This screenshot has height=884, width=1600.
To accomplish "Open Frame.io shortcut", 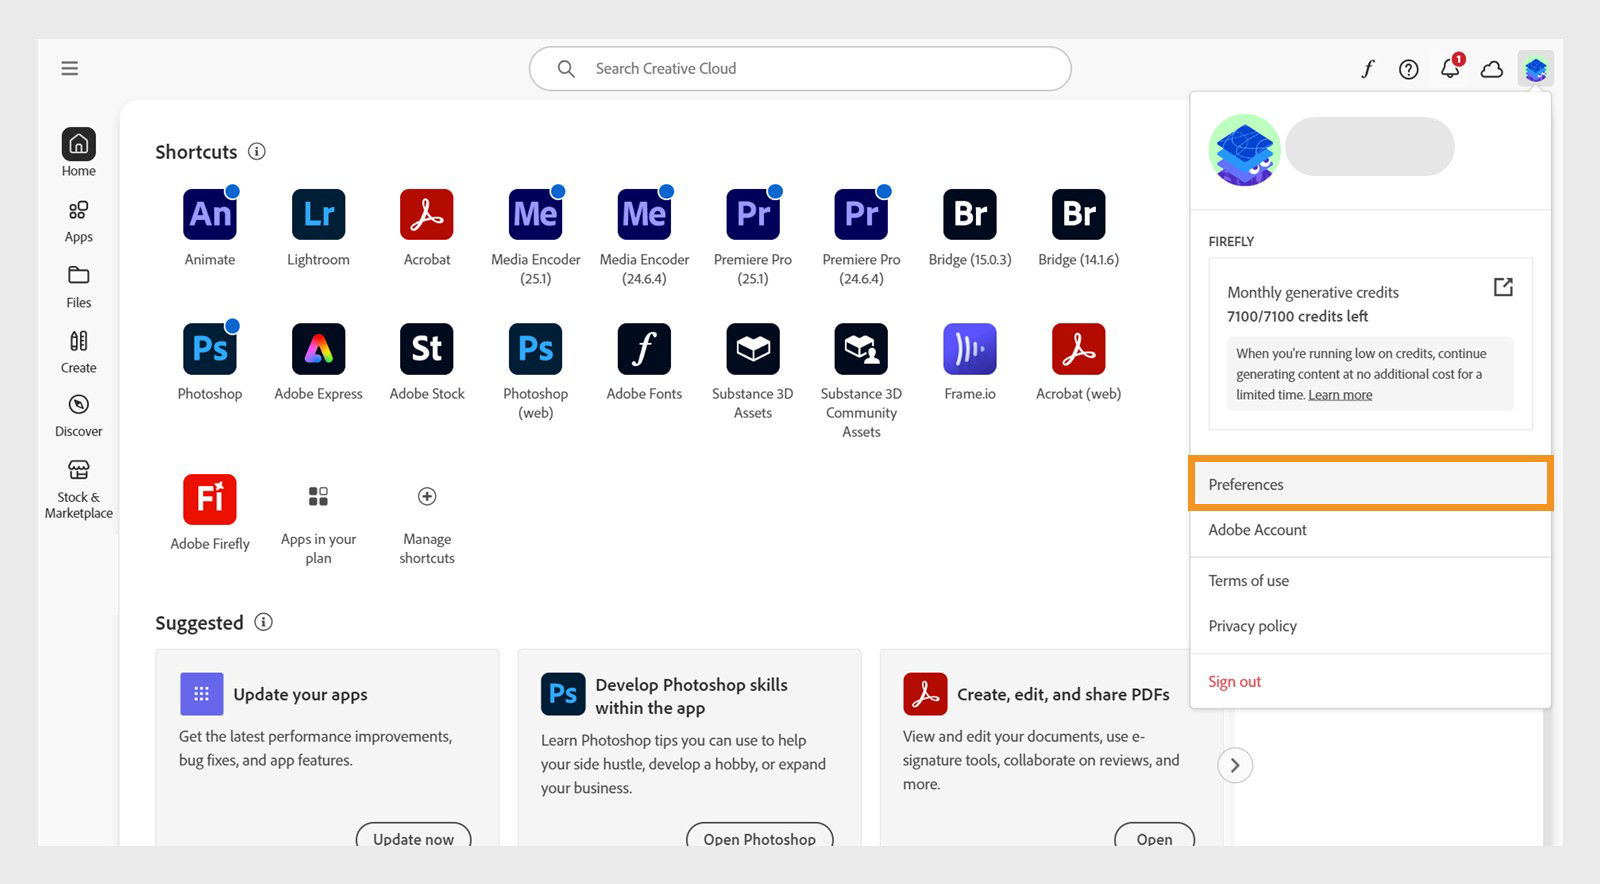I will 970,349.
